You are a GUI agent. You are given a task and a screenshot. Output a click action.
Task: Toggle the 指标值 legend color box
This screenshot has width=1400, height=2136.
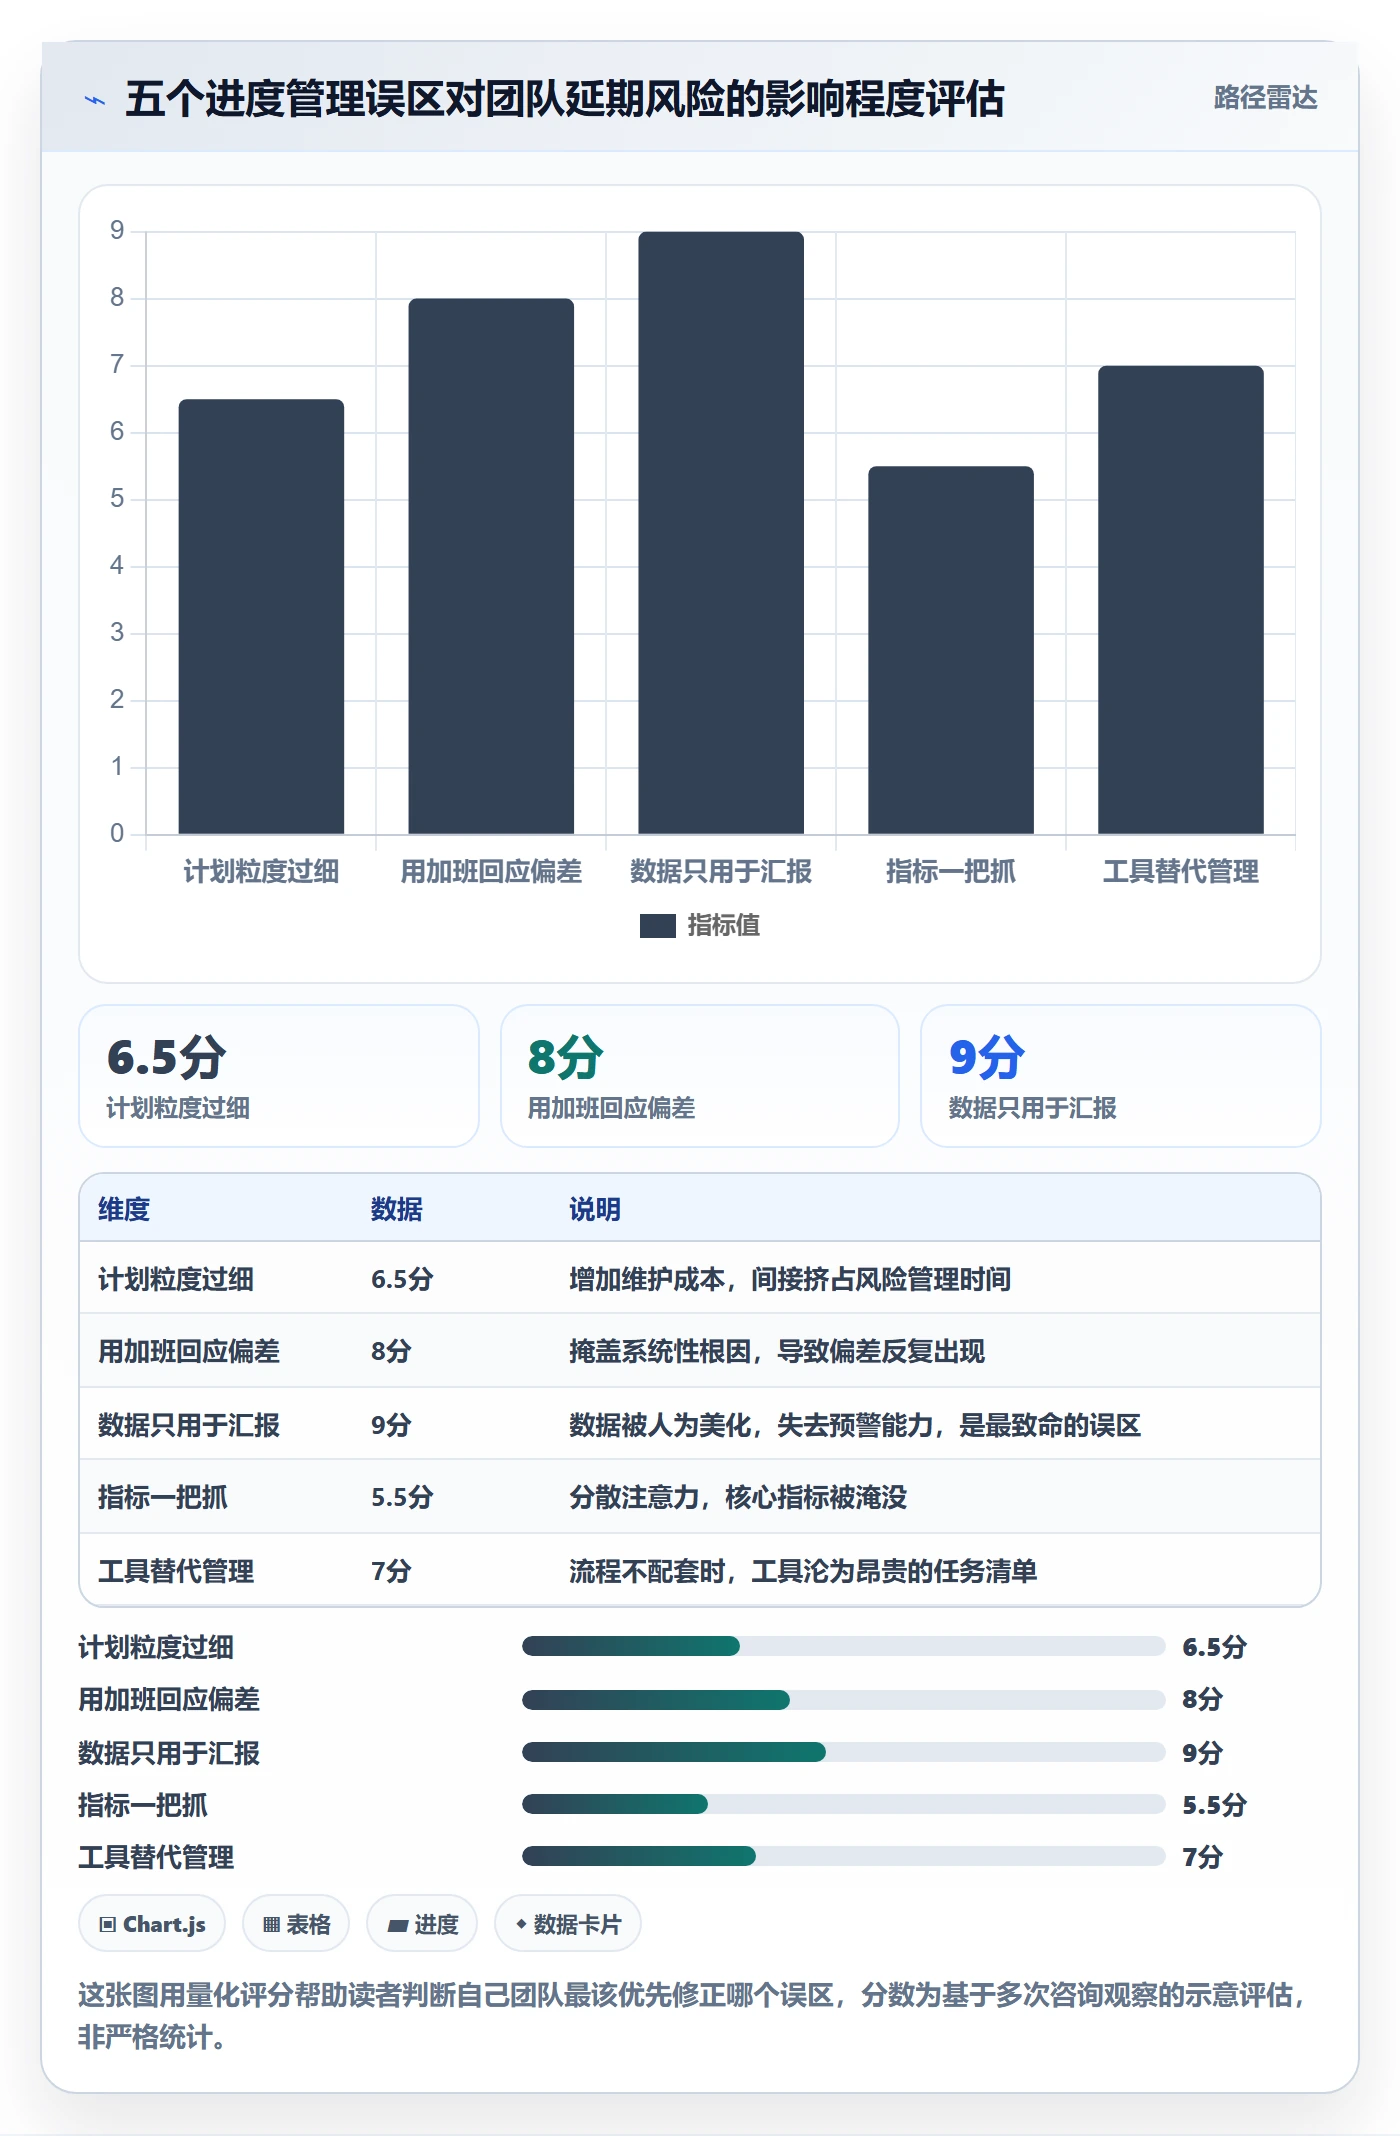click(657, 926)
